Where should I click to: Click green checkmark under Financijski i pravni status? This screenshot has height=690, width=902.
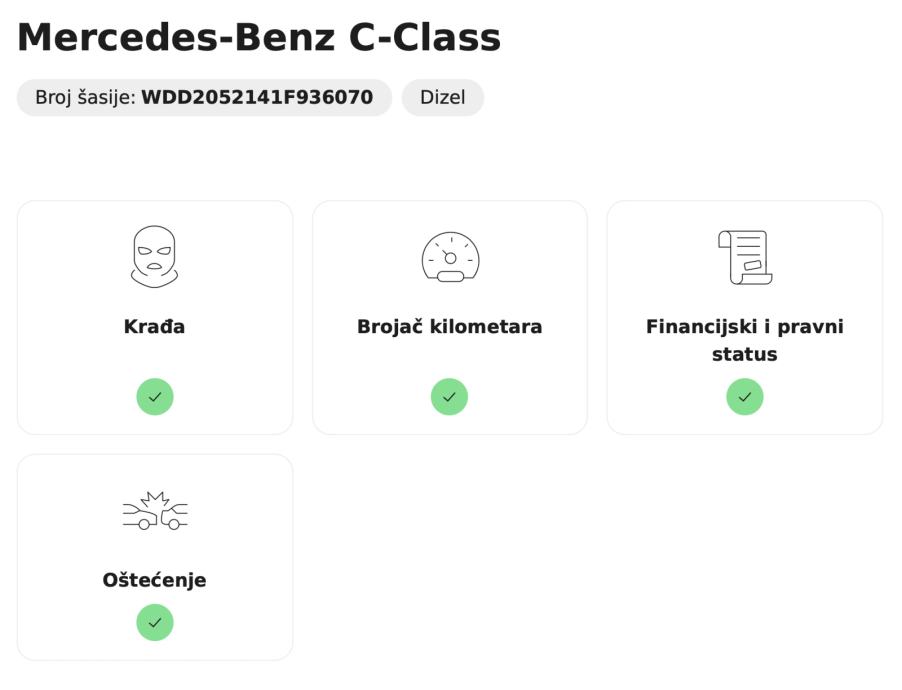(745, 397)
